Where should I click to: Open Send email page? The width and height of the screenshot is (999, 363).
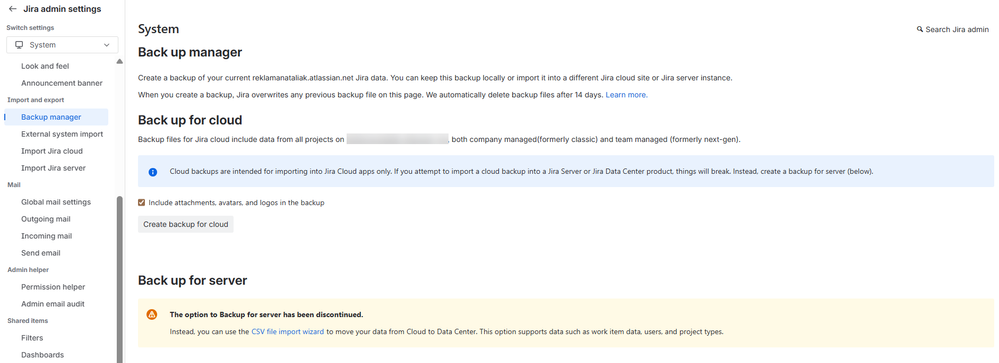point(41,253)
